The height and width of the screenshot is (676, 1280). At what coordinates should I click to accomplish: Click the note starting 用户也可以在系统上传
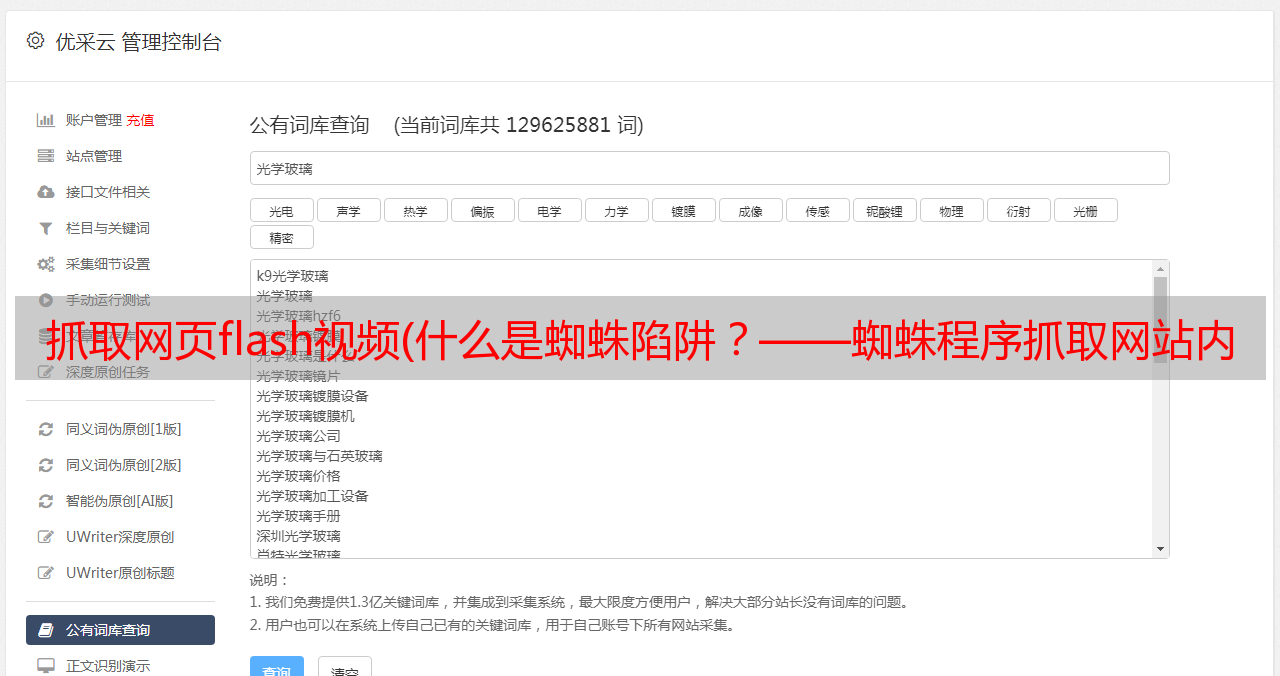494,625
